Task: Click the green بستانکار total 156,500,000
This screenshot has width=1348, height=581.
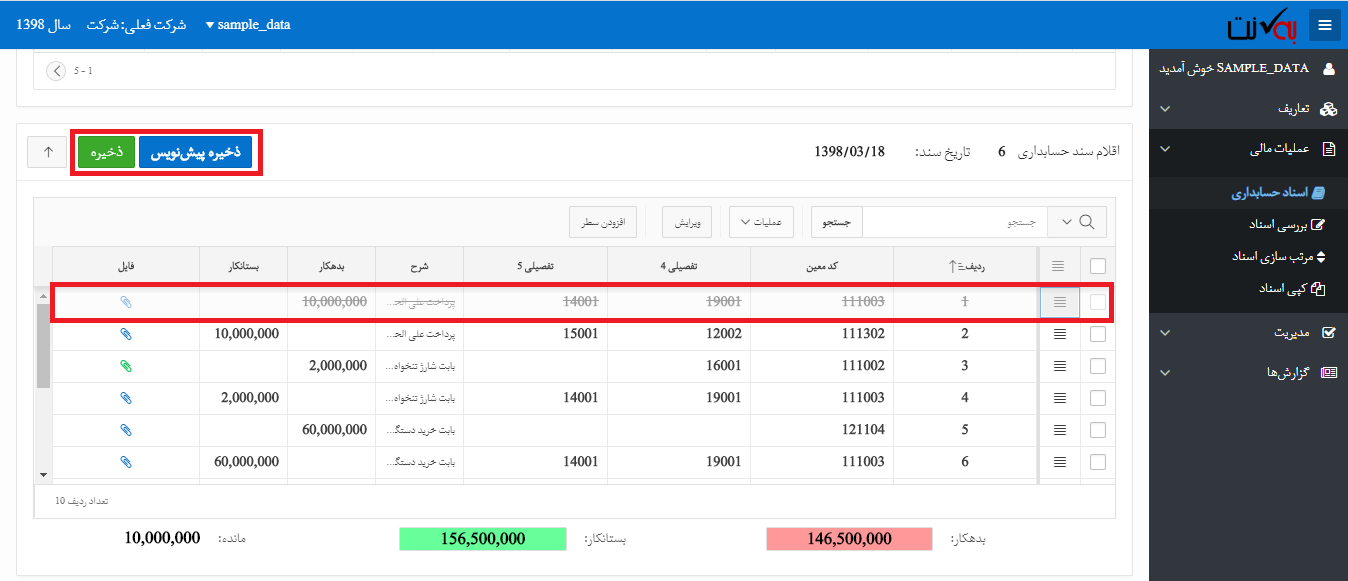Action: pyautogui.click(x=482, y=539)
